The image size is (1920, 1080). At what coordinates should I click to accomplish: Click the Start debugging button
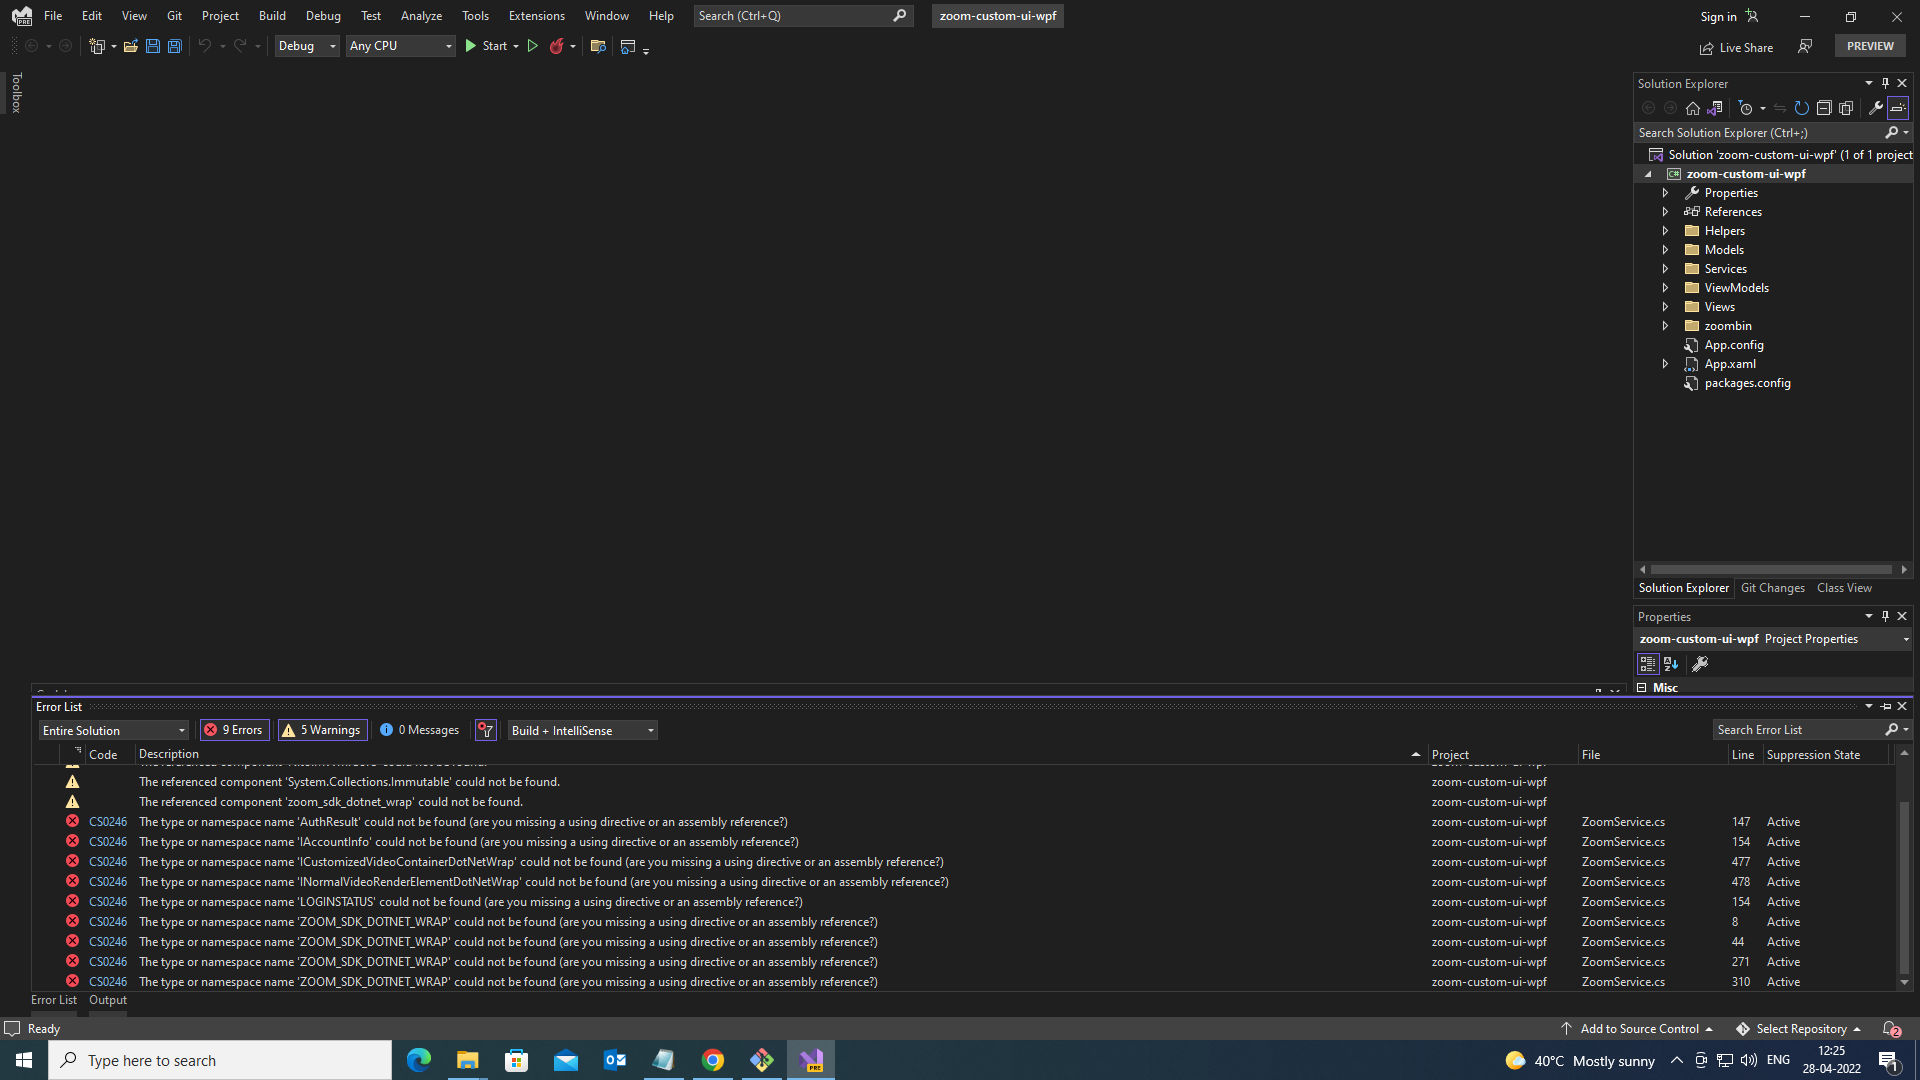pyautogui.click(x=488, y=46)
